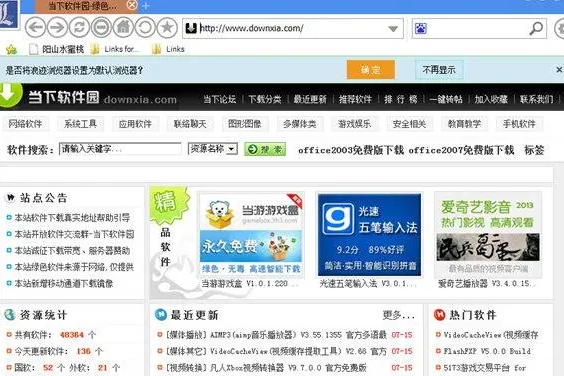The height and width of the screenshot is (376, 564).
Task: Select the 应用软件 category tab
Action: tap(135, 124)
